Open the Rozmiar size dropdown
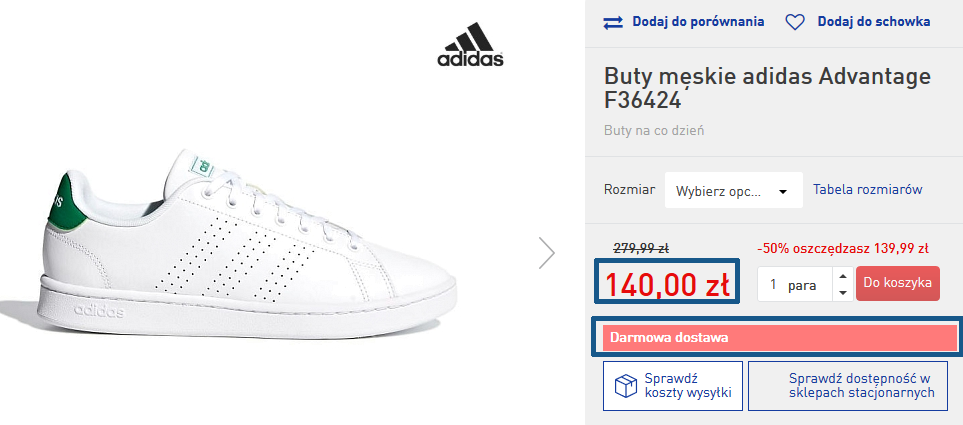 [733, 190]
